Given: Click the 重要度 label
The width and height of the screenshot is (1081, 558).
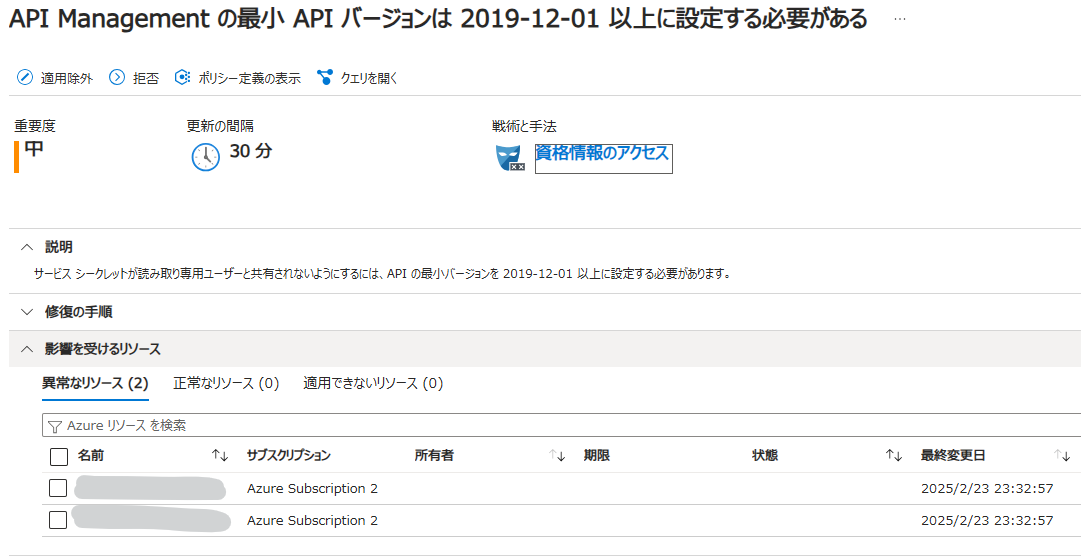Looking at the screenshot, I should click(34, 126).
